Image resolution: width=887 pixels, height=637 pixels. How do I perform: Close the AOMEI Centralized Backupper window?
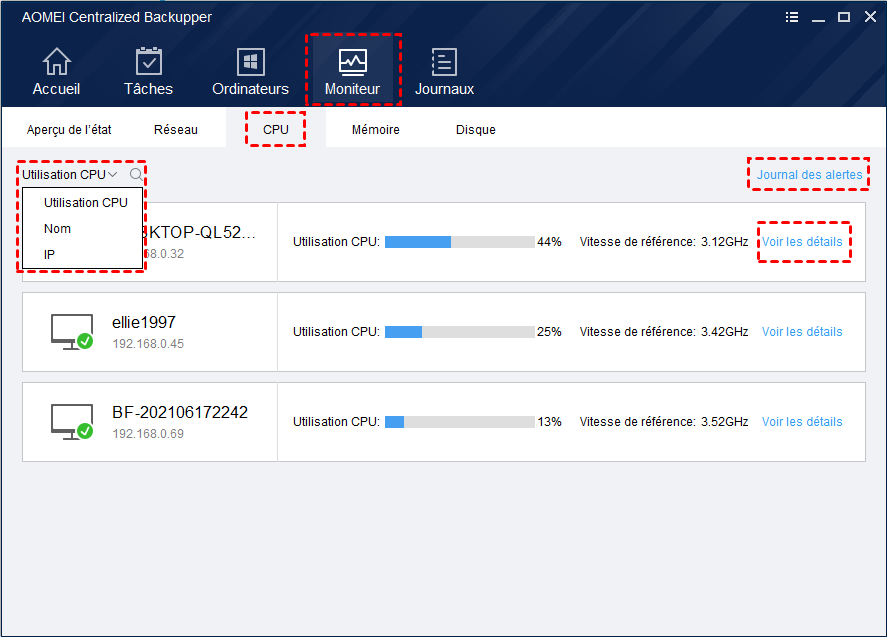click(x=870, y=17)
